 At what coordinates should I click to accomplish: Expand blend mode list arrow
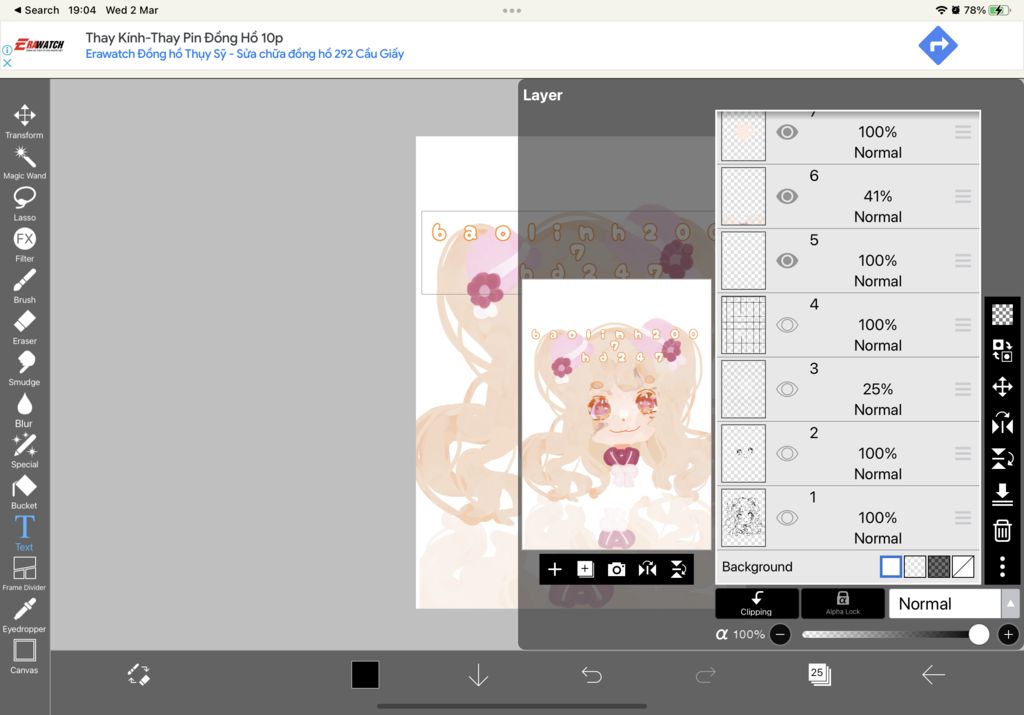coord(1010,604)
